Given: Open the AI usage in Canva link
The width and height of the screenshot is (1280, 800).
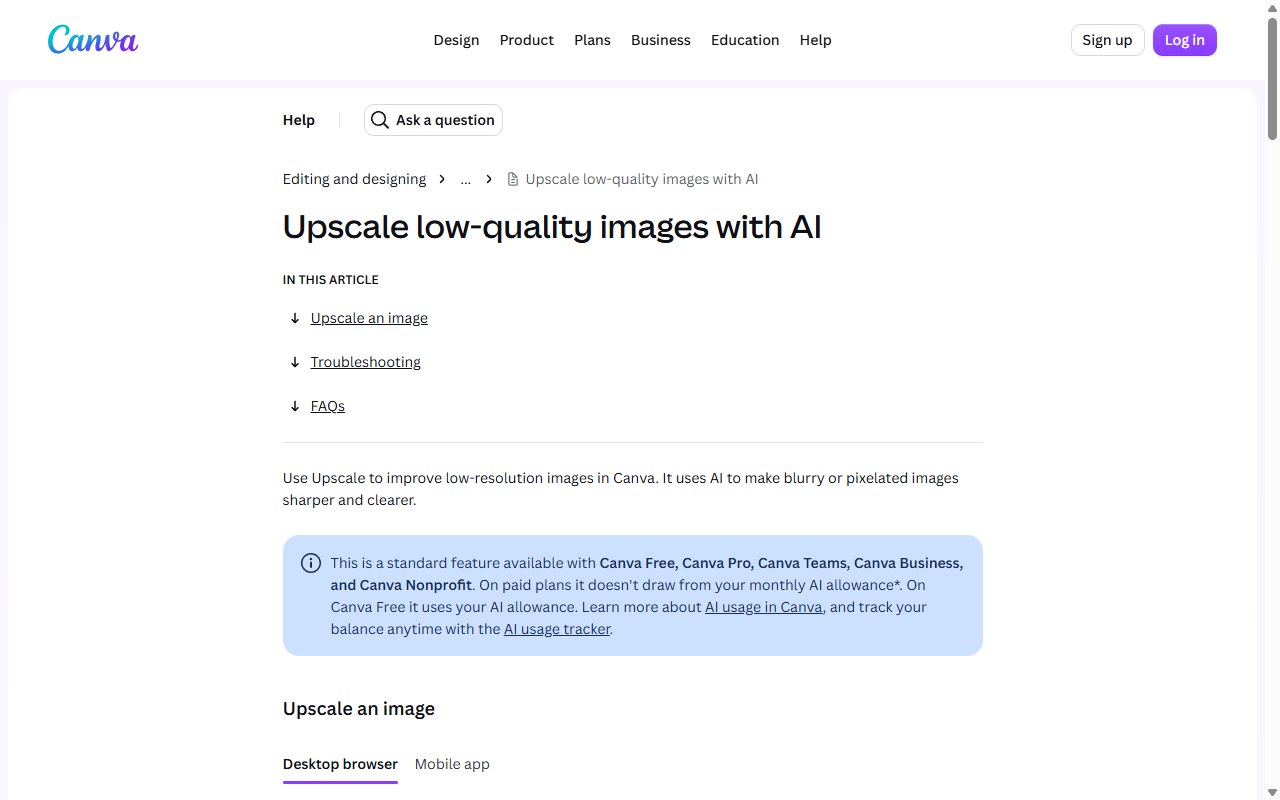Looking at the screenshot, I should [x=764, y=607].
